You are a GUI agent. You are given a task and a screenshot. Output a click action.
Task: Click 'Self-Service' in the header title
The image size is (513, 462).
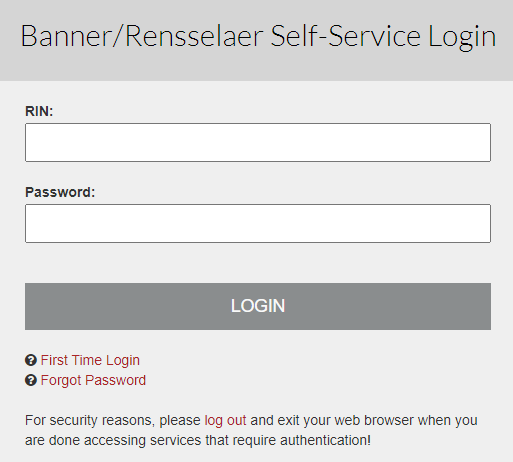pyautogui.click(x=346, y=36)
